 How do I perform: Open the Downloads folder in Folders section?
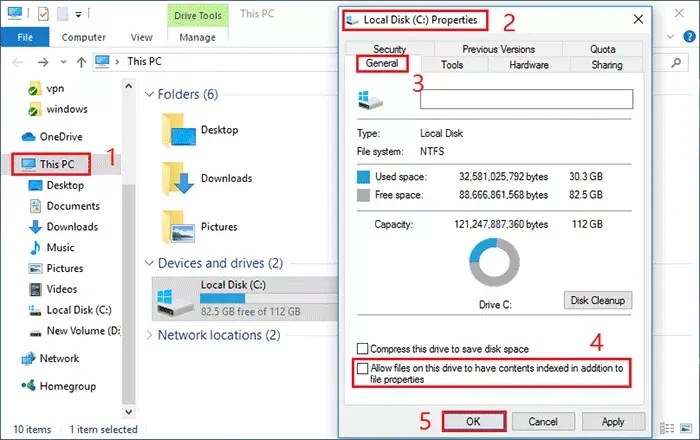(x=178, y=178)
